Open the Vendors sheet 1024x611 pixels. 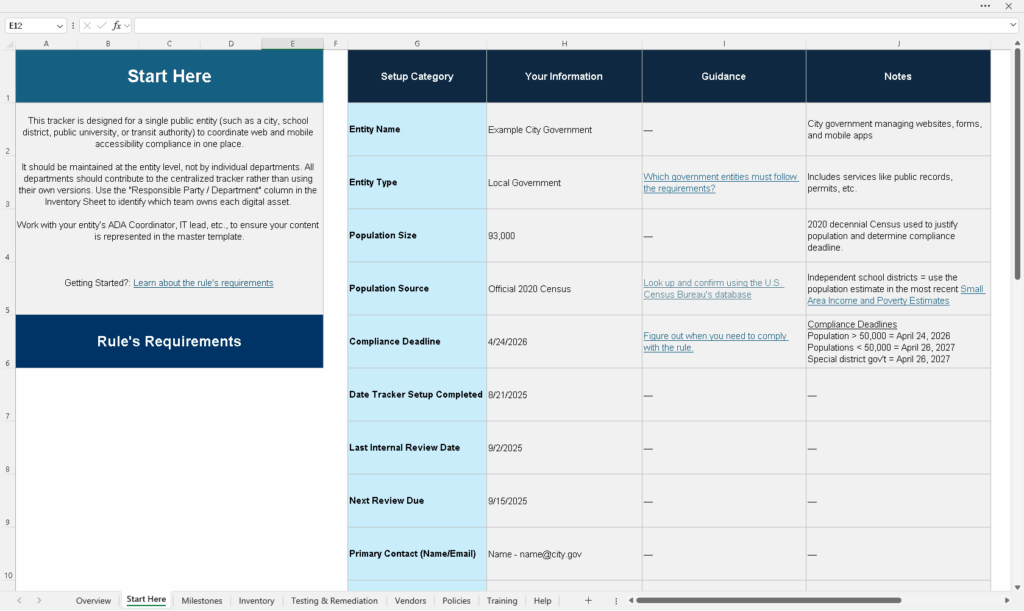pyautogui.click(x=410, y=601)
